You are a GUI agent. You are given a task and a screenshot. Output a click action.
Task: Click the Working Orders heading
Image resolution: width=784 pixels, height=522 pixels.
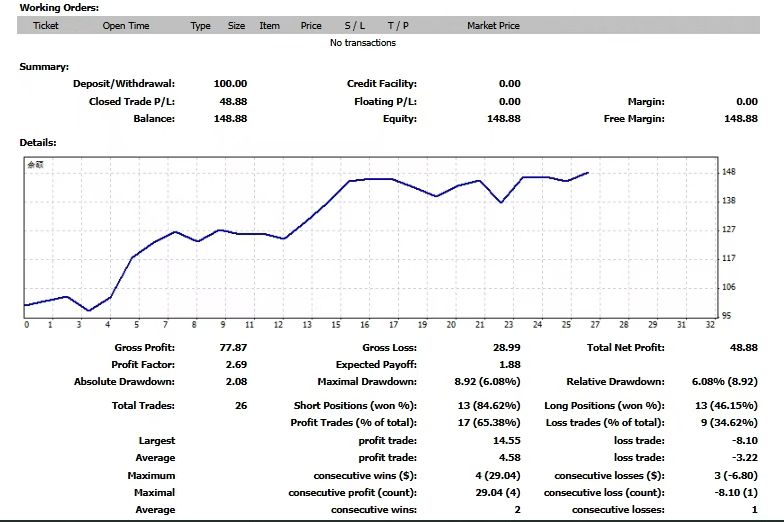[59, 8]
